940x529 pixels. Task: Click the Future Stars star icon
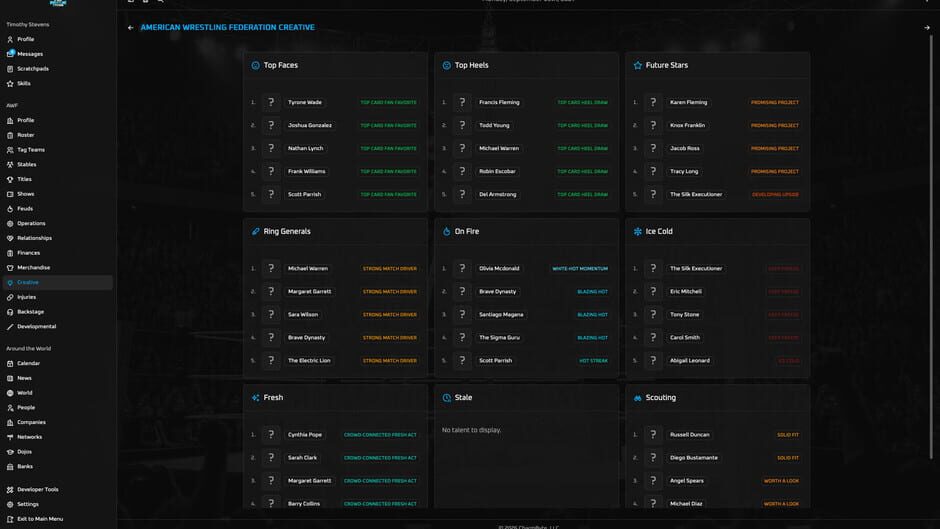(637, 65)
